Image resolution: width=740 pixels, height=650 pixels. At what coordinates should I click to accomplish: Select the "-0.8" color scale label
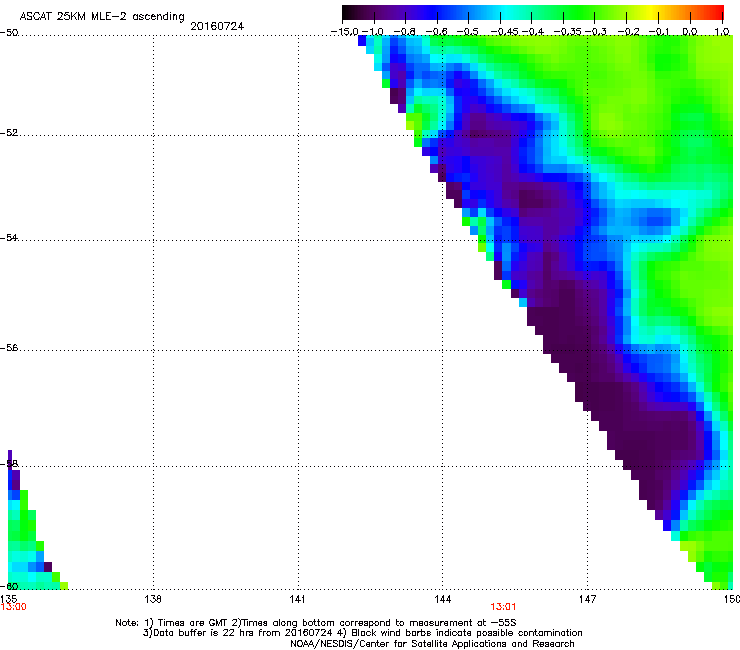coord(405,32)
